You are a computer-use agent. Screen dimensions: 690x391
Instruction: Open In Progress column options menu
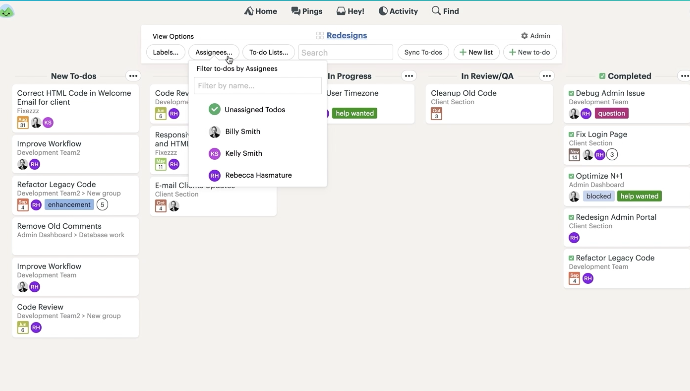pyautogui.click(x=409, y=76)
